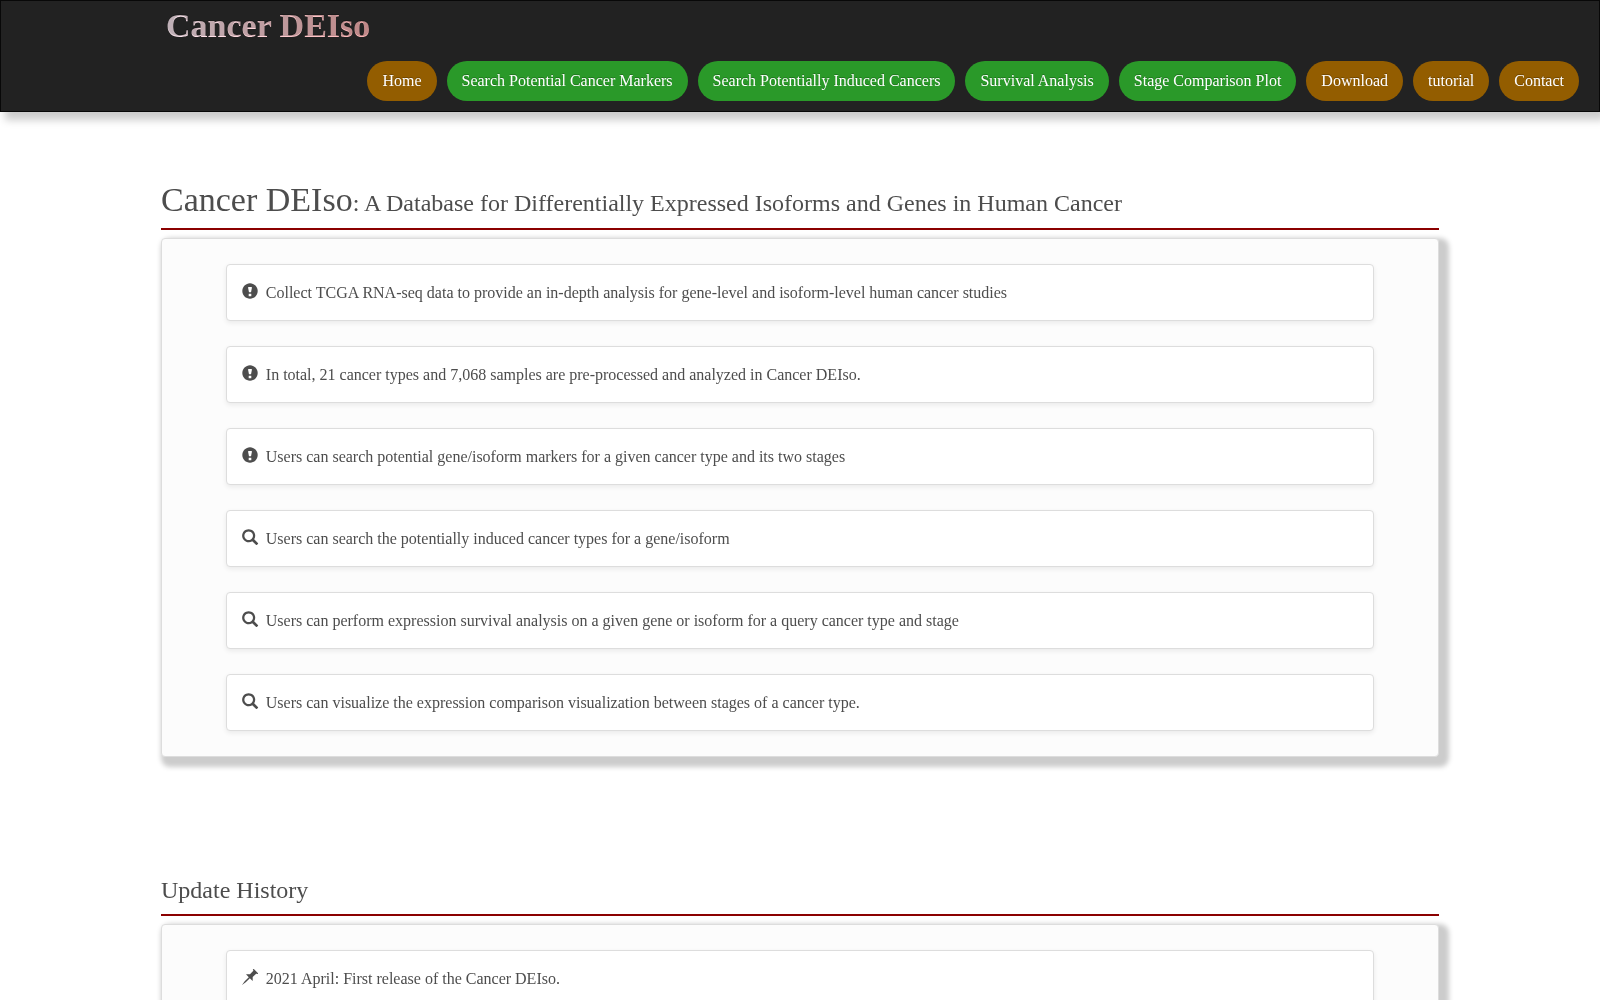
Task: Click the Update History heading
Action: [x=235, y=890]
